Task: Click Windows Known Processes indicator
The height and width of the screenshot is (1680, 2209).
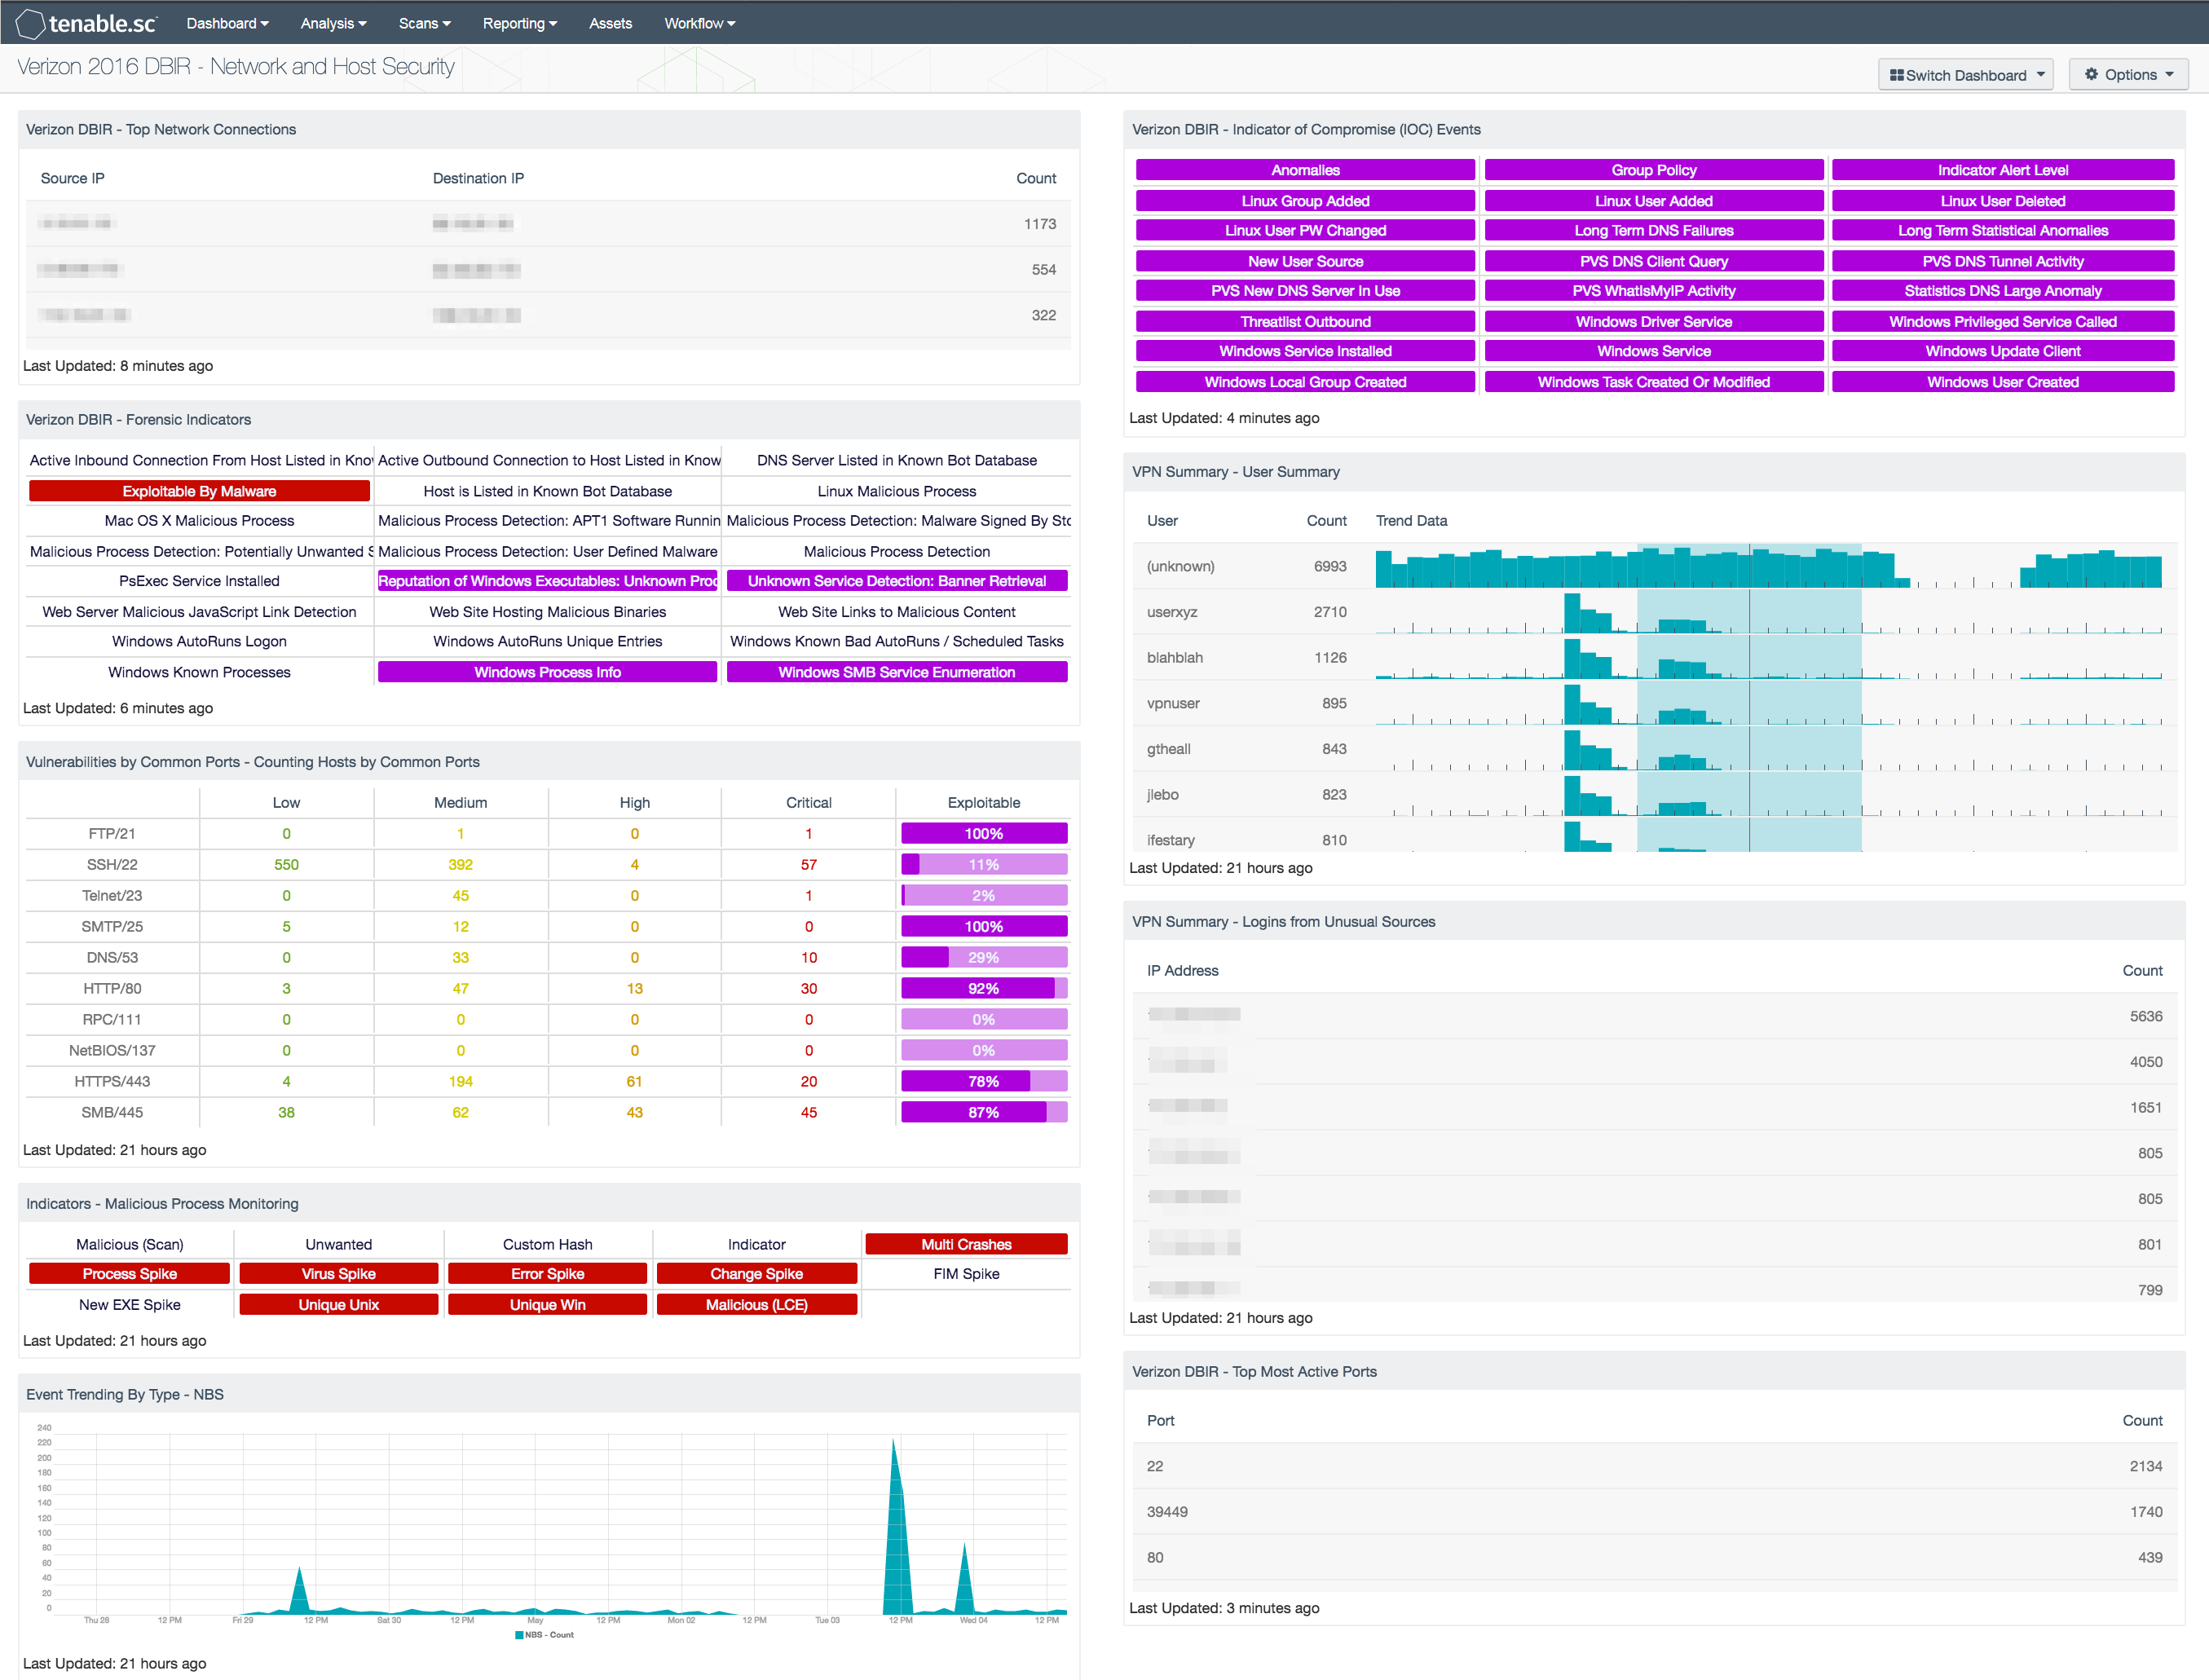Action: click(x=199, y=672)
